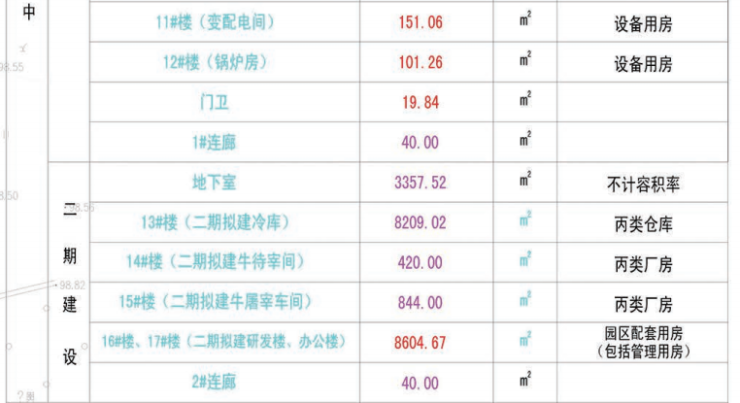This screenshot has height=403, width=740.
Task: Select the 151.06 area value
Action: pos(419,21)
